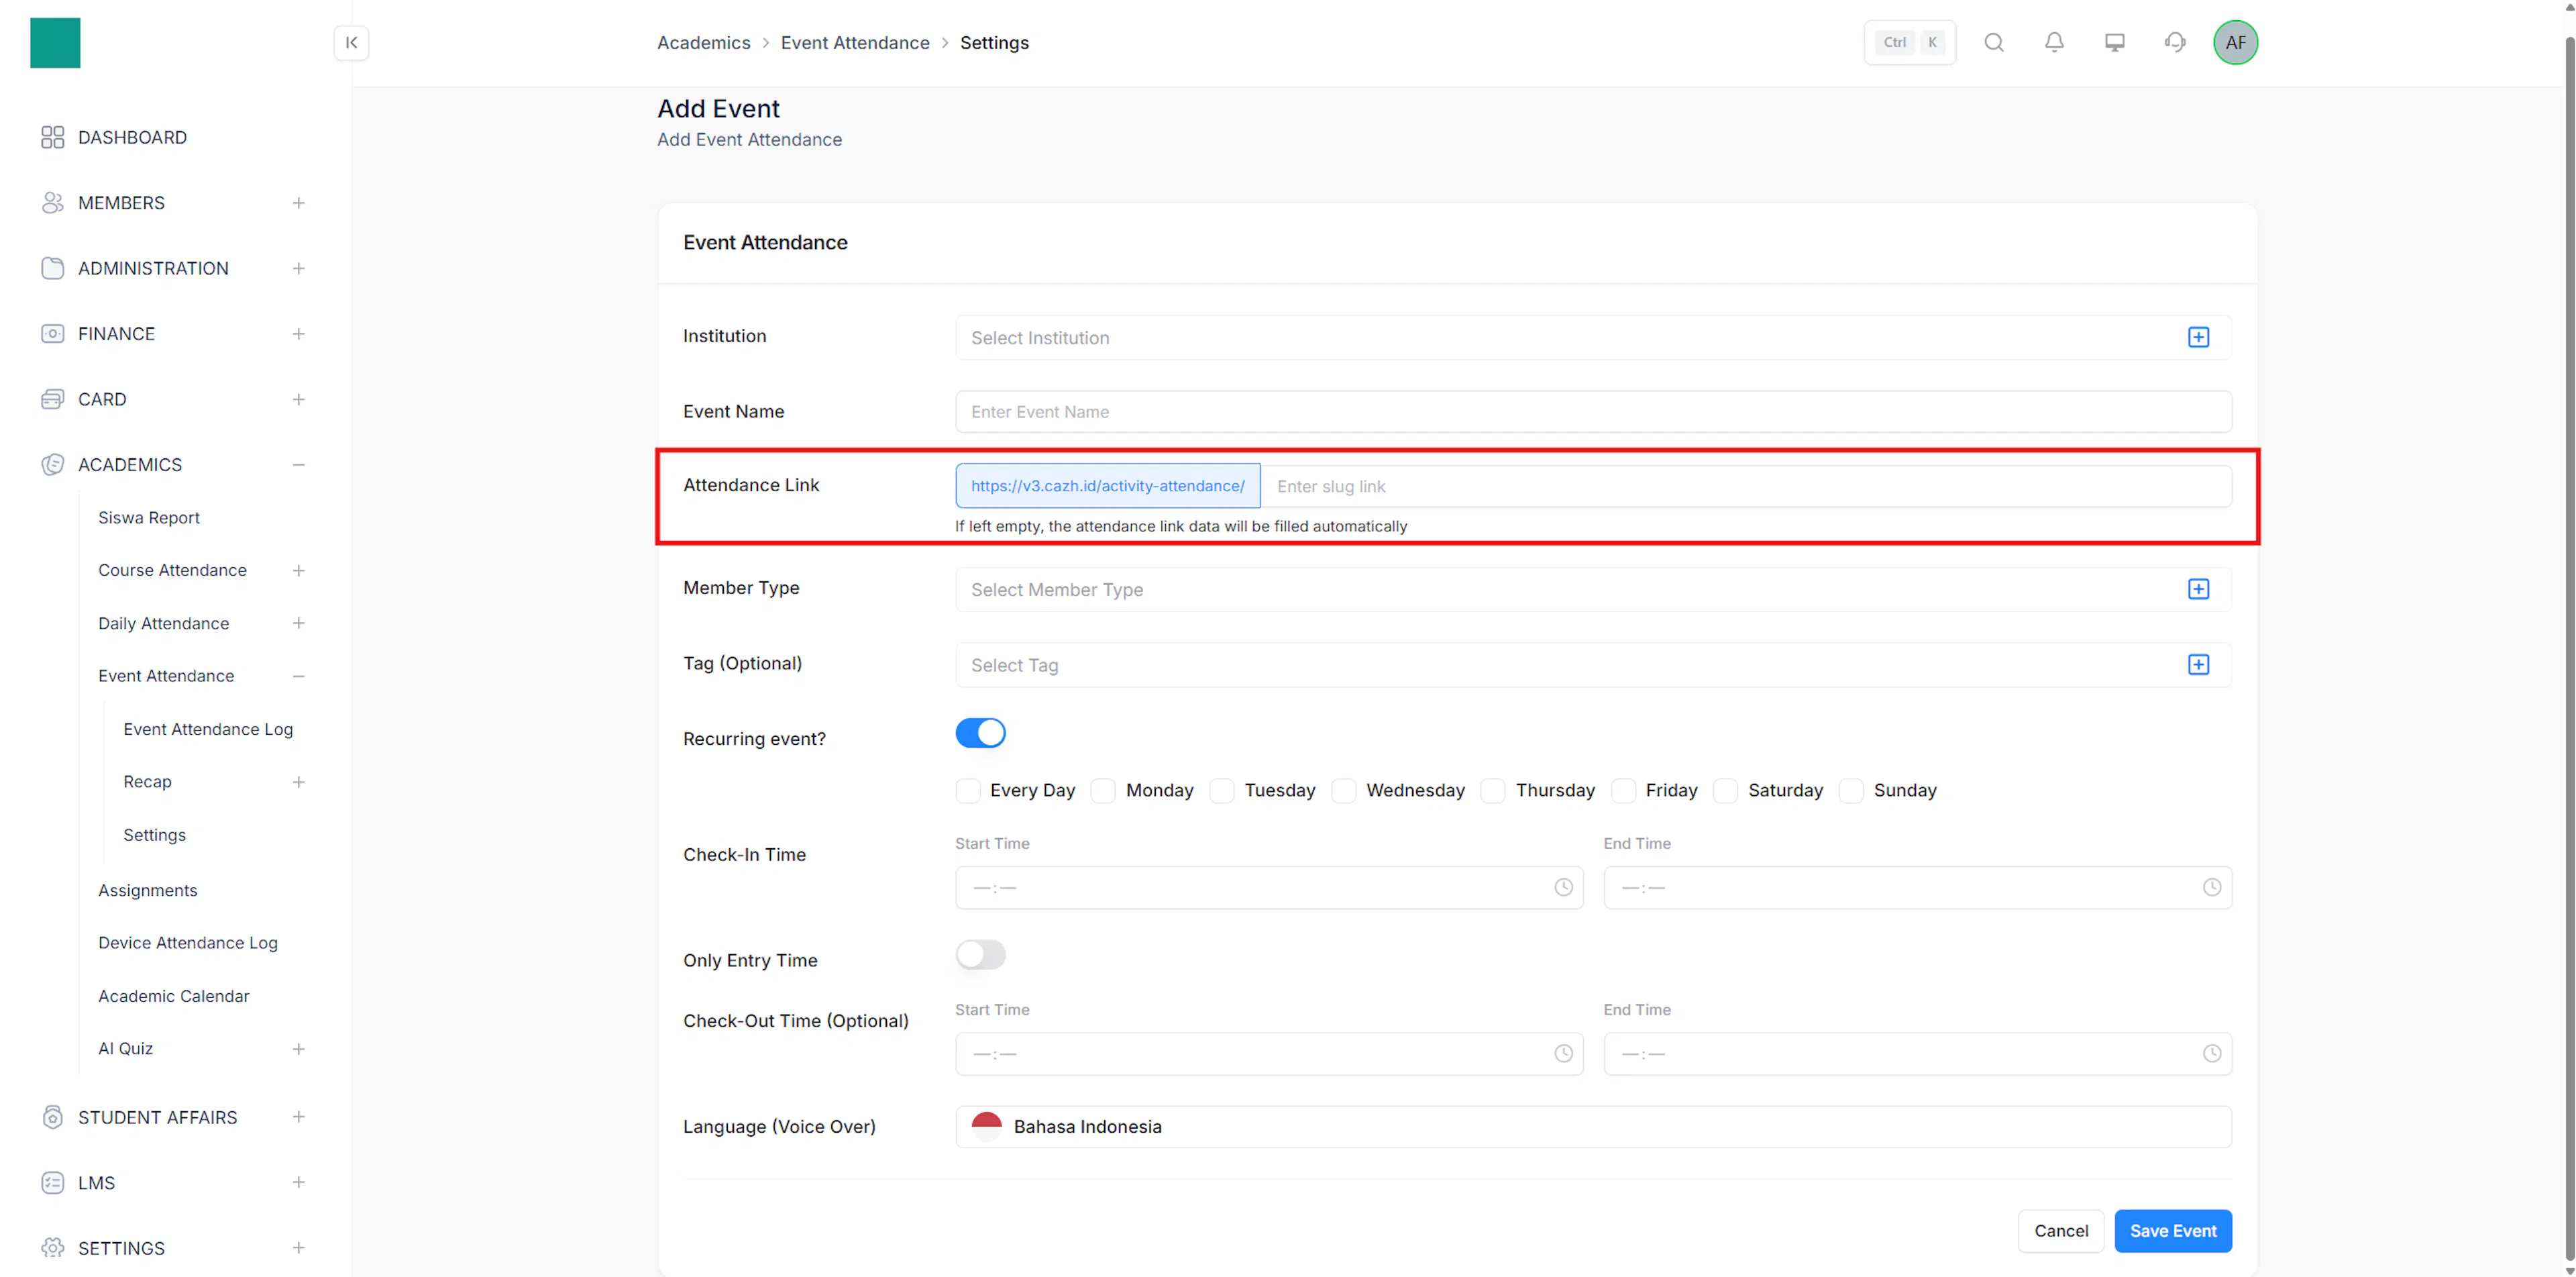Click the Event Name input field
Image resolution: width=2576 pixels, height=1277 pixels.
click(1593, 412)
